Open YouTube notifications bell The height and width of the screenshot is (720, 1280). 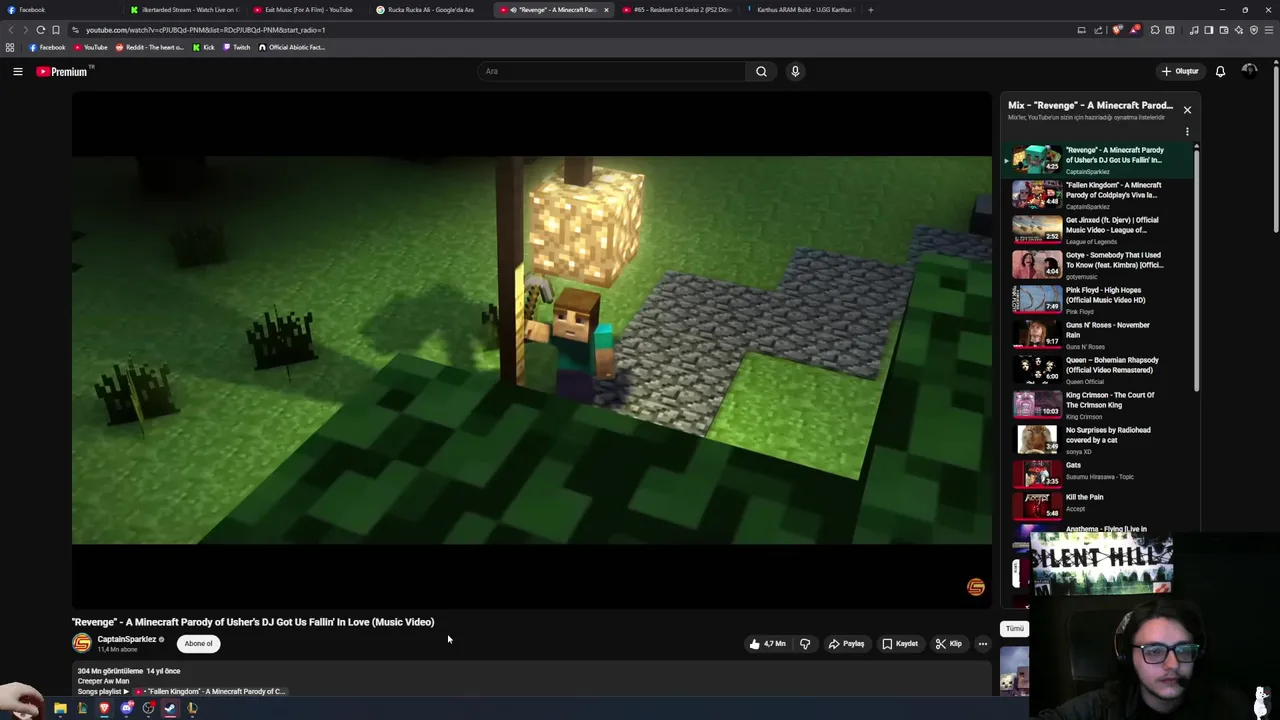1220,71
